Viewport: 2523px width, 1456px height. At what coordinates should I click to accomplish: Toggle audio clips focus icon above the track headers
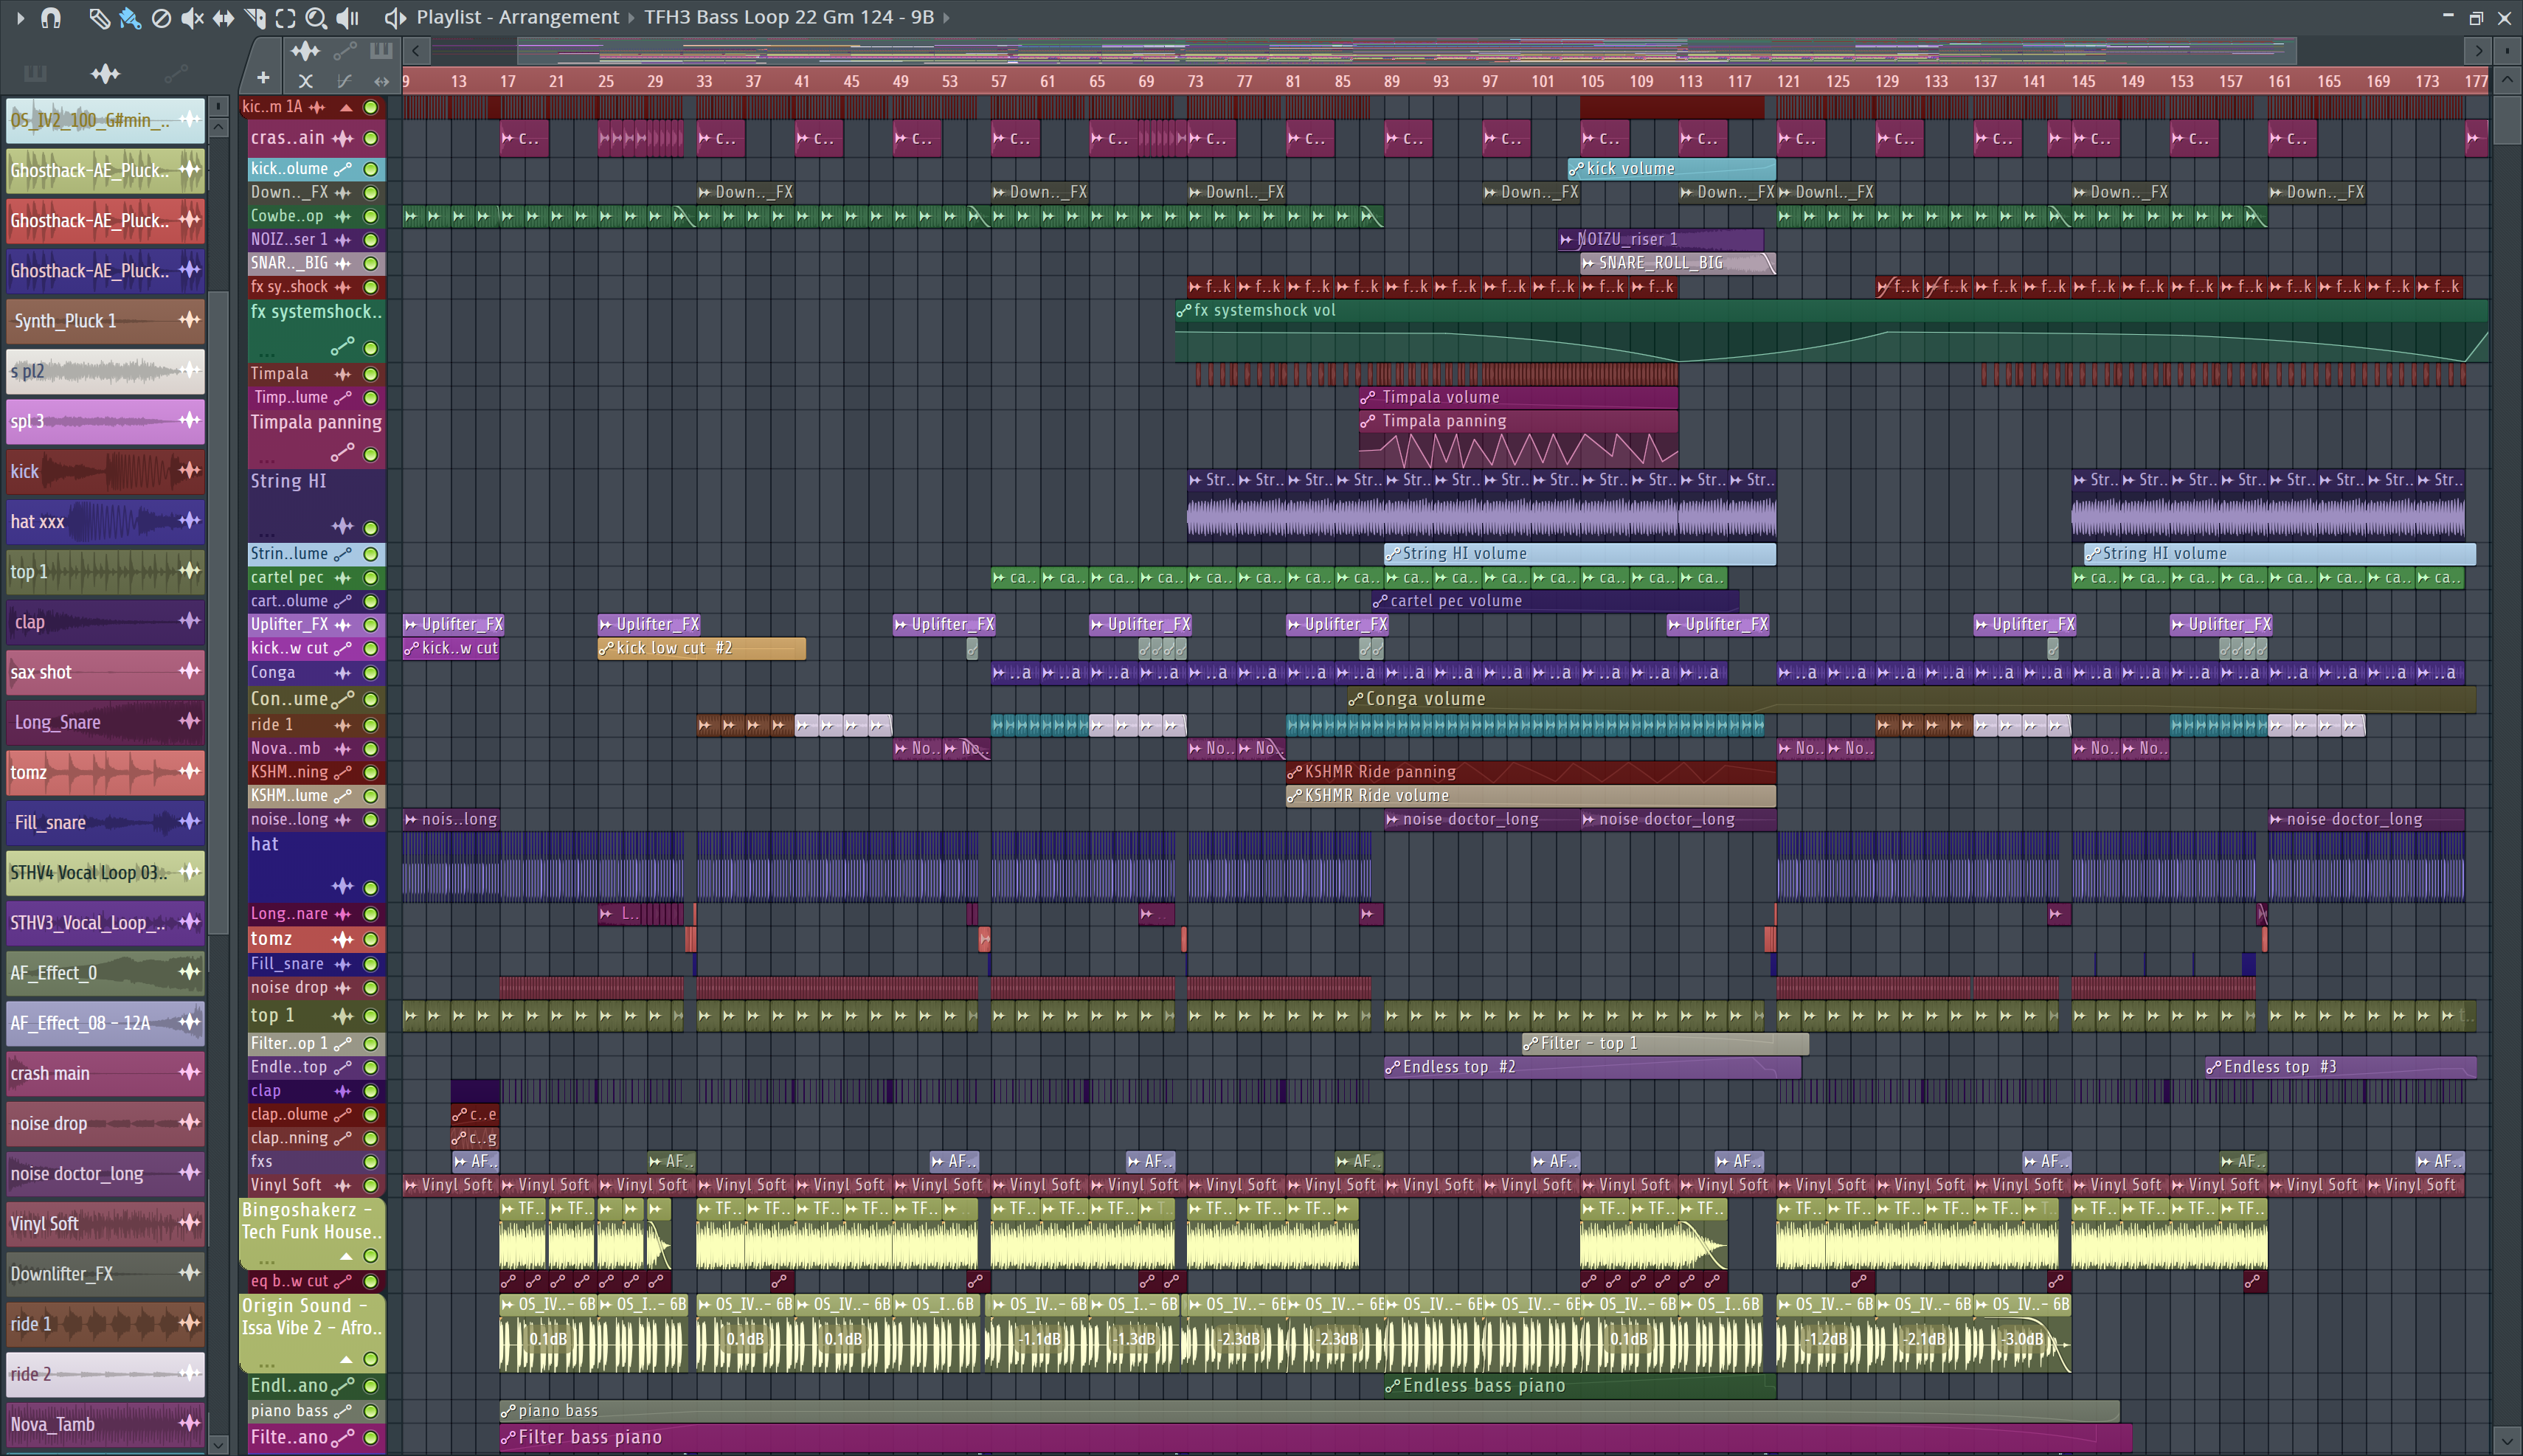(305, 50)
